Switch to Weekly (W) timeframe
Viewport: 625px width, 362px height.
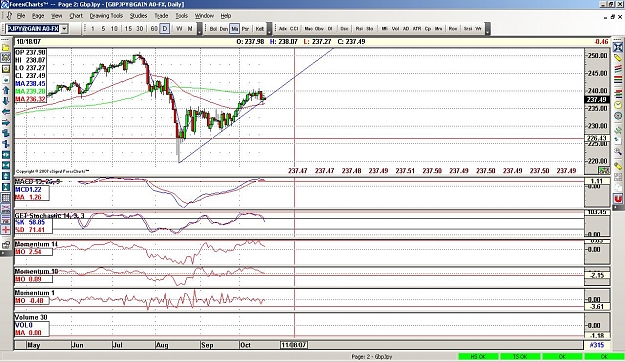179,29
